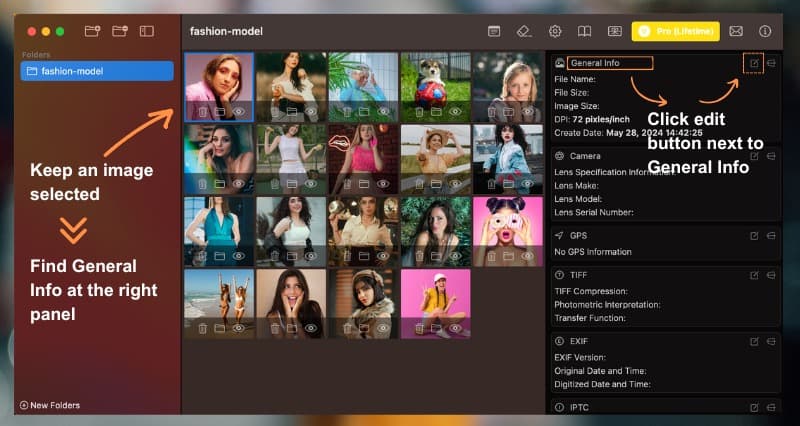Click trash icon on donut-eyes girl photo
The width and height of the screenshot is (800, 426).
point(491,256)
